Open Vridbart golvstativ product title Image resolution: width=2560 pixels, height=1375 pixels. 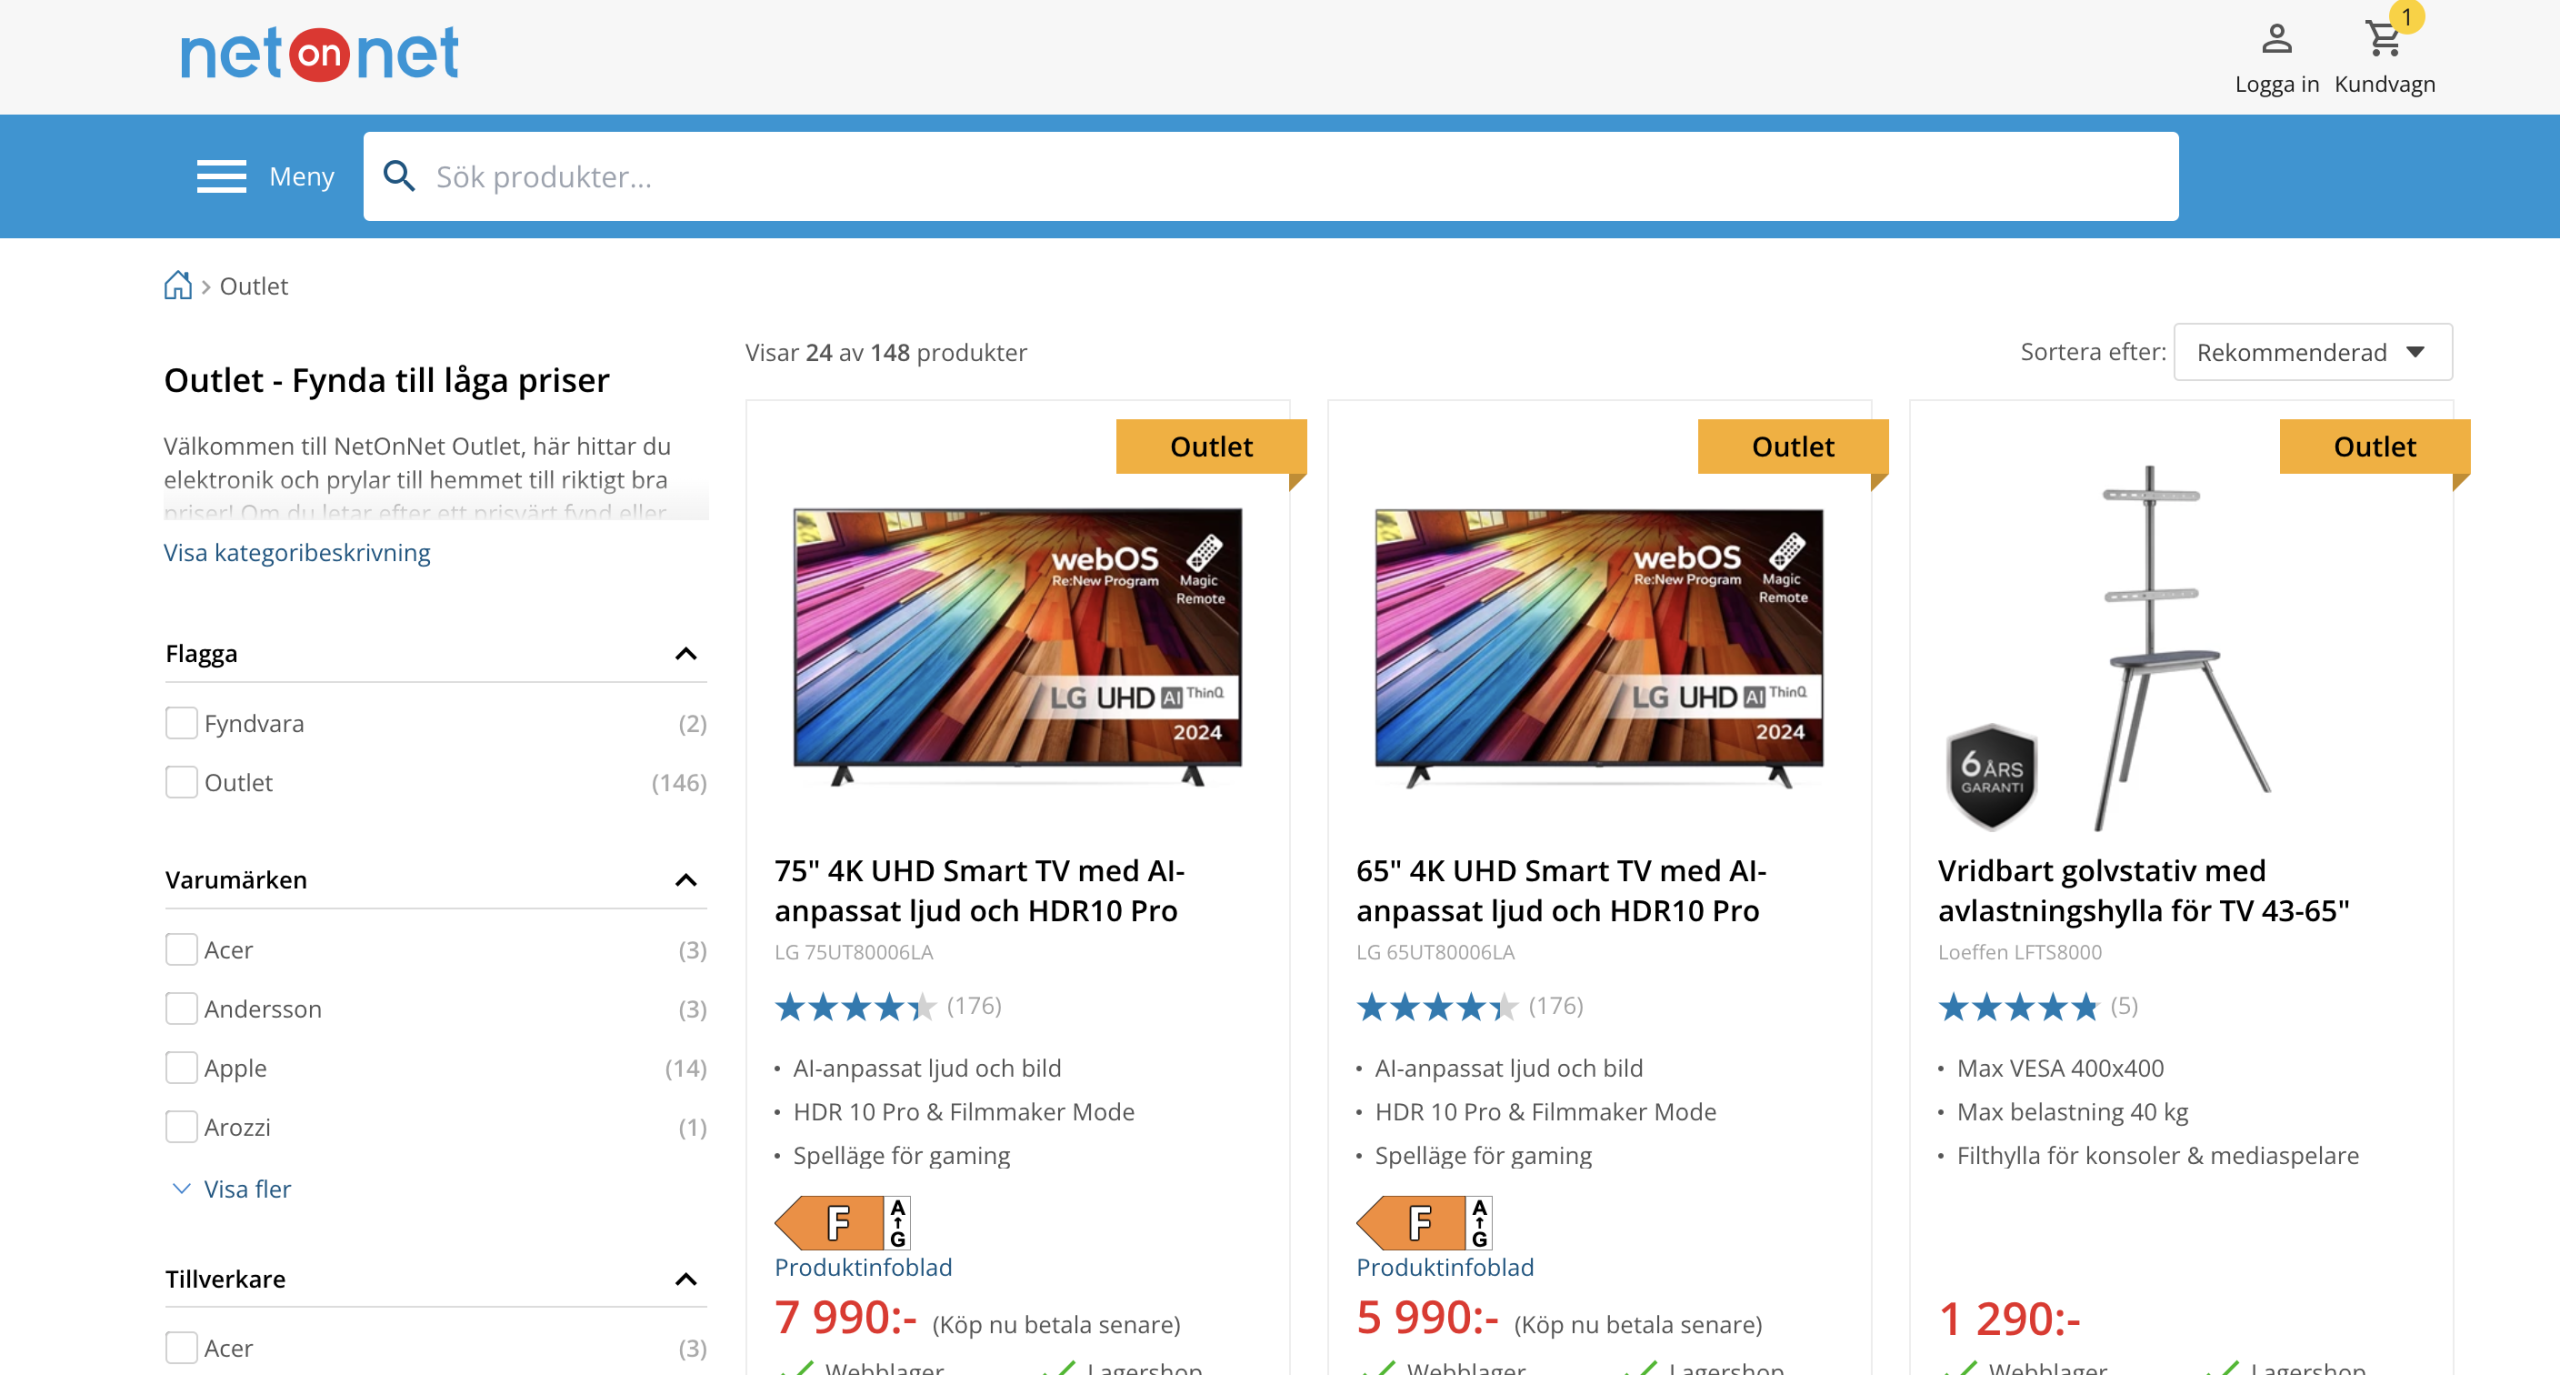pos(2143,891)
